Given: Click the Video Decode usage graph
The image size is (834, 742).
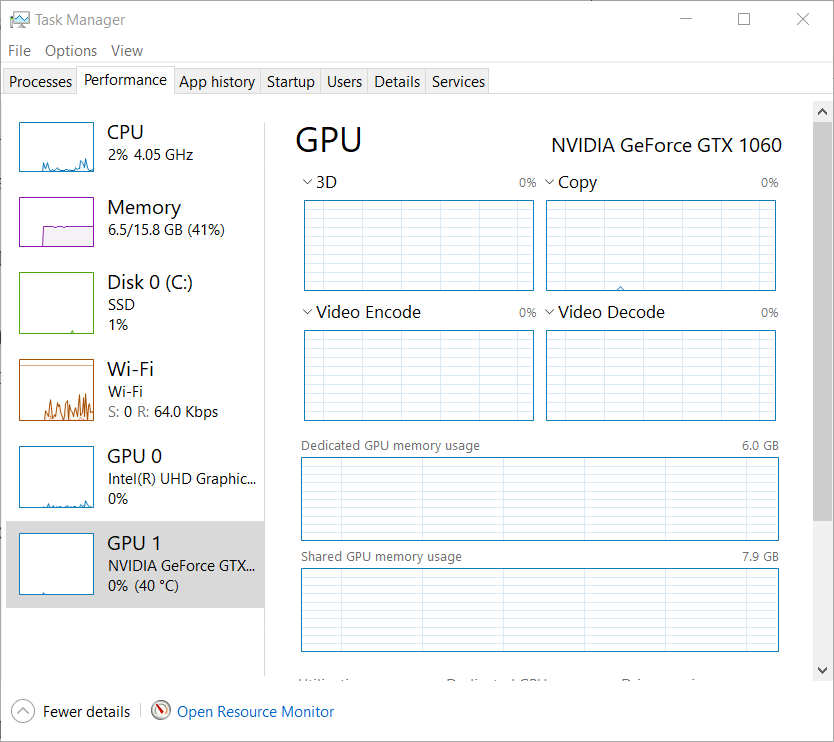Looking at the screenshot, I should tap(661, 375).
